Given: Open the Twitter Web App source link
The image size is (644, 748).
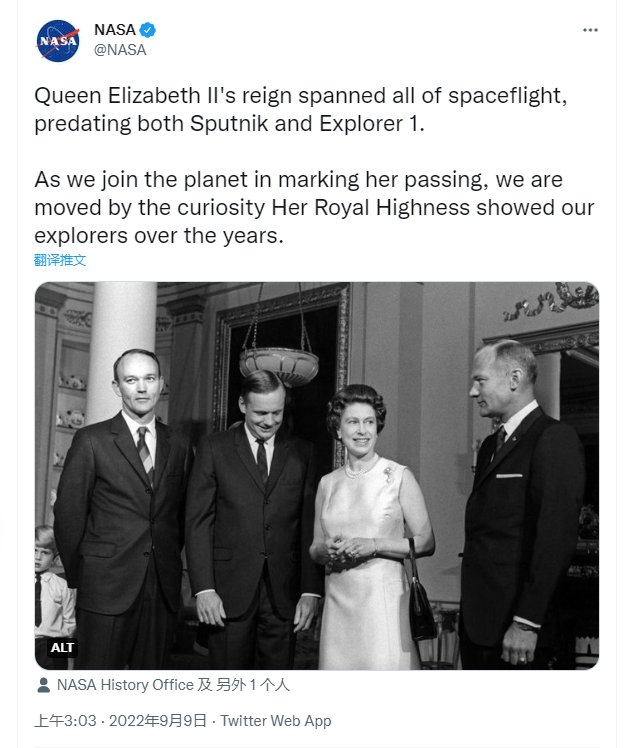Looking at the screenshot, I should click(276, 720).
